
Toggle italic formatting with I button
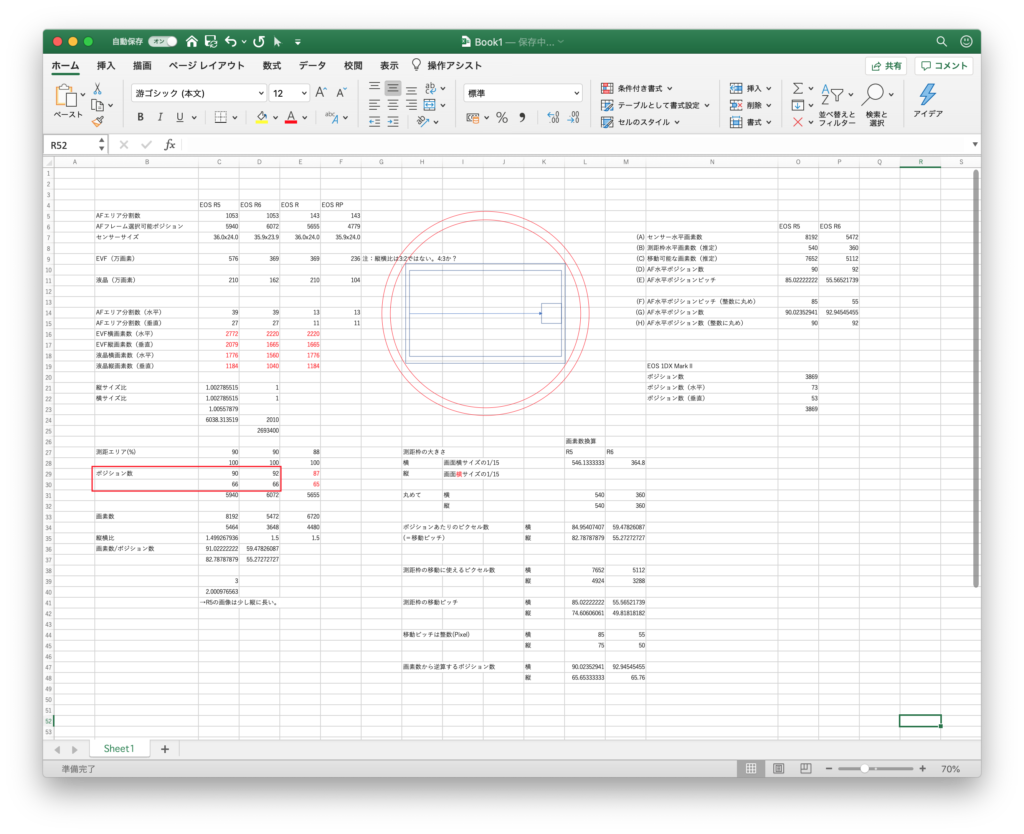pyautogui.click(x=161, y=117)
